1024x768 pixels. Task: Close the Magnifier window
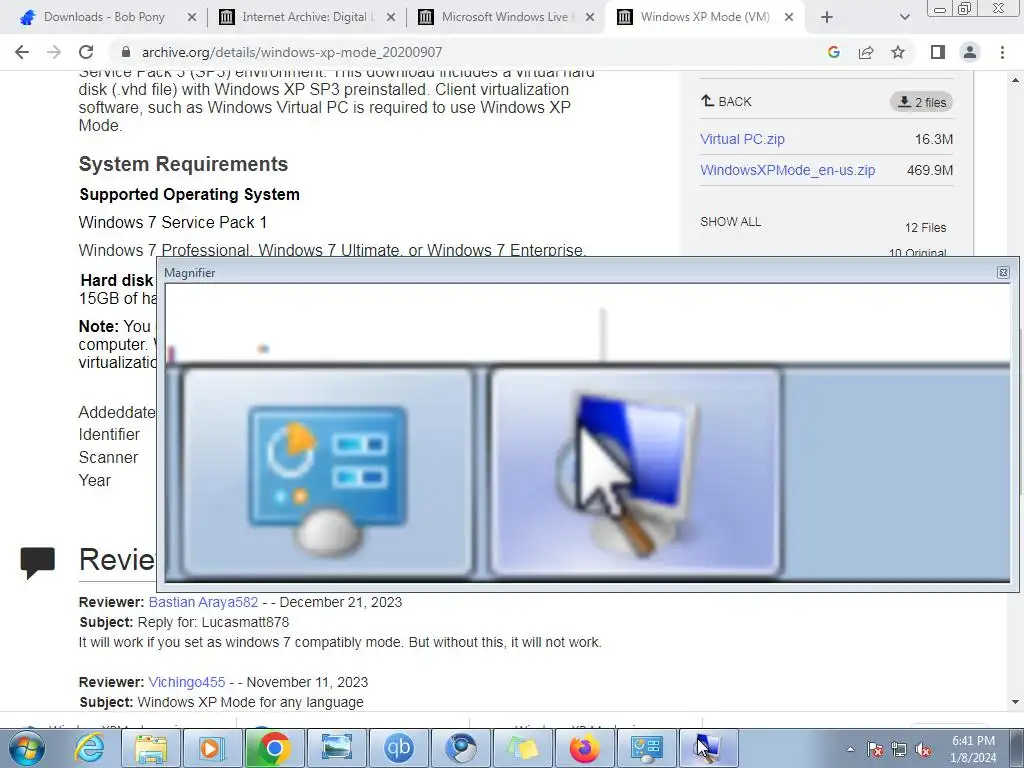coord(1003,272)
